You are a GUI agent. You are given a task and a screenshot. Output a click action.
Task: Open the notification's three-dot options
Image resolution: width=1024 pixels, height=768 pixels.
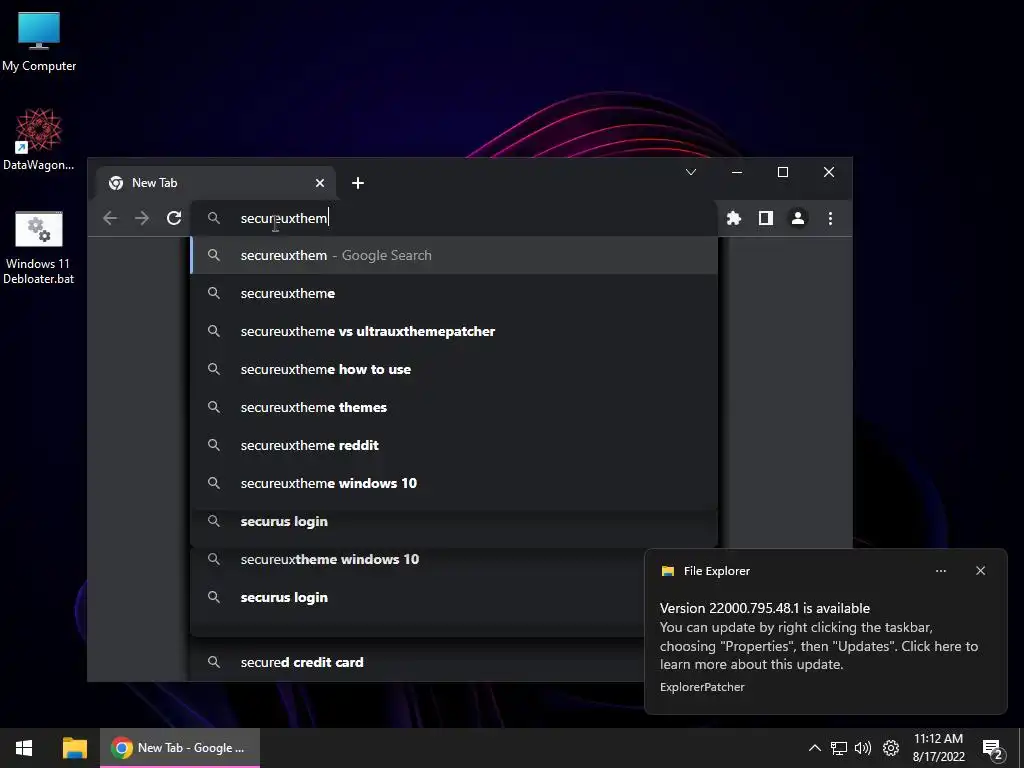coord(941,571)
